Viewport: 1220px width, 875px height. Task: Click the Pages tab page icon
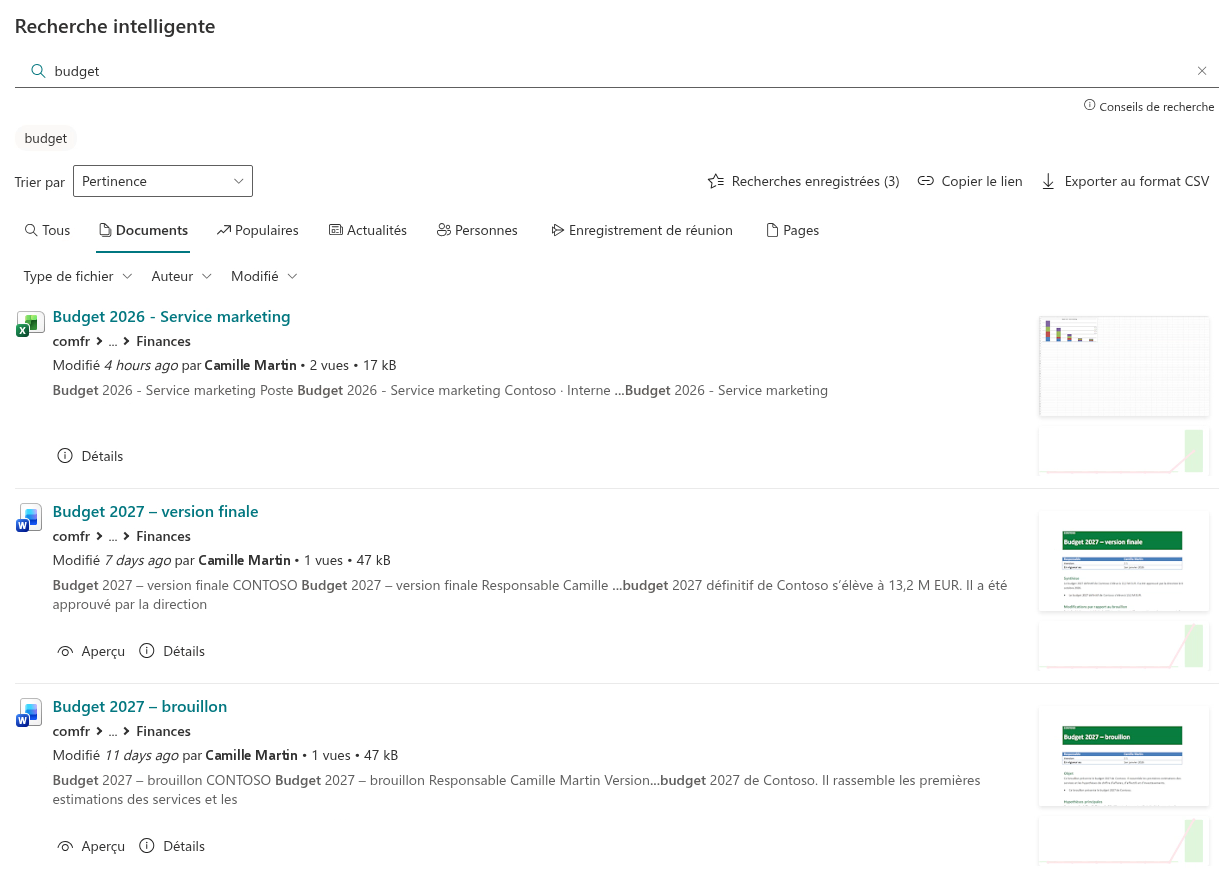(x=772, y=230)
